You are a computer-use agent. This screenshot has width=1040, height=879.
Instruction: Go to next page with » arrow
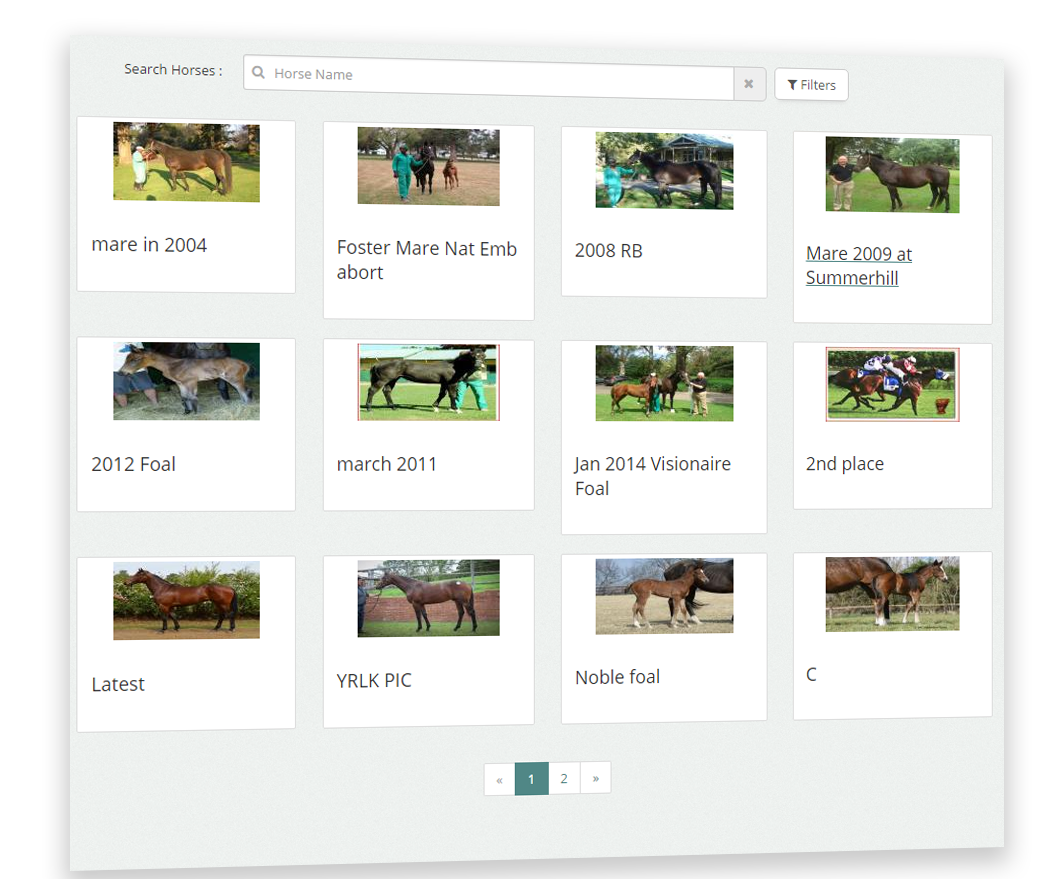pos(596,777)
